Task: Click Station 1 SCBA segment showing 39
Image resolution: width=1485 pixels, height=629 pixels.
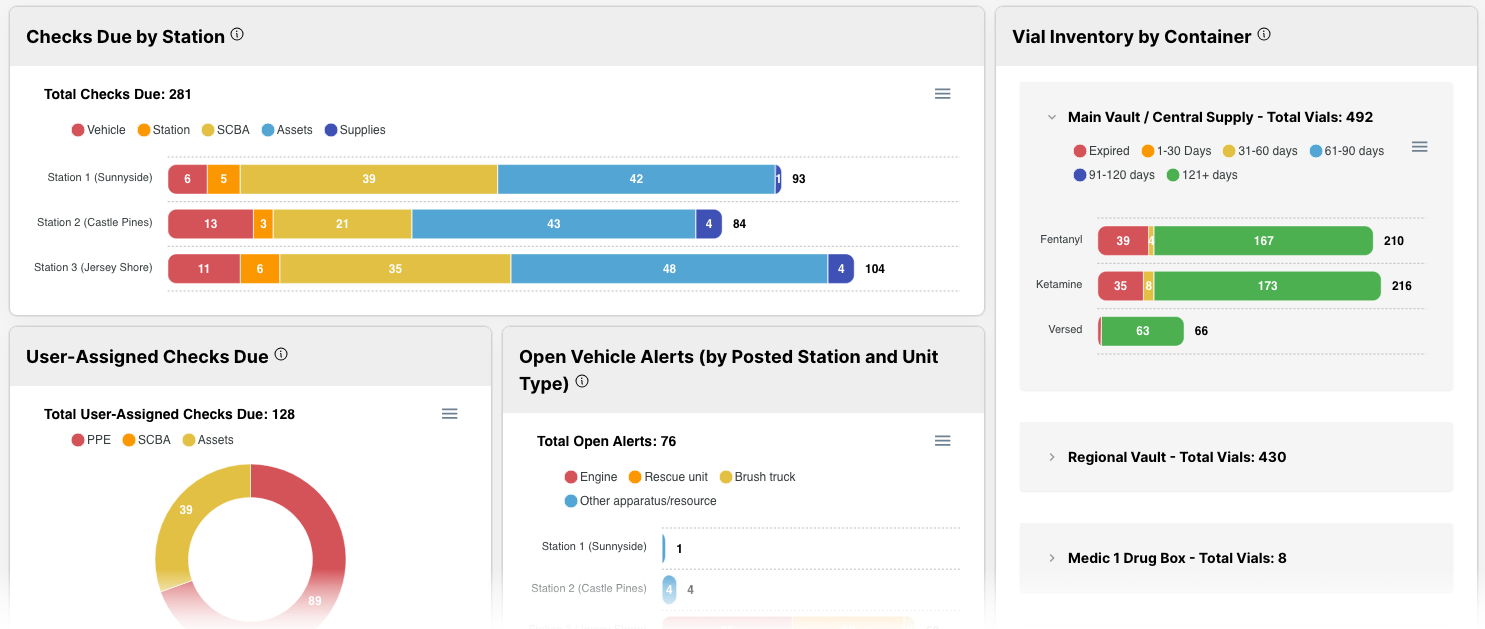Action: (x=369, y=179)
